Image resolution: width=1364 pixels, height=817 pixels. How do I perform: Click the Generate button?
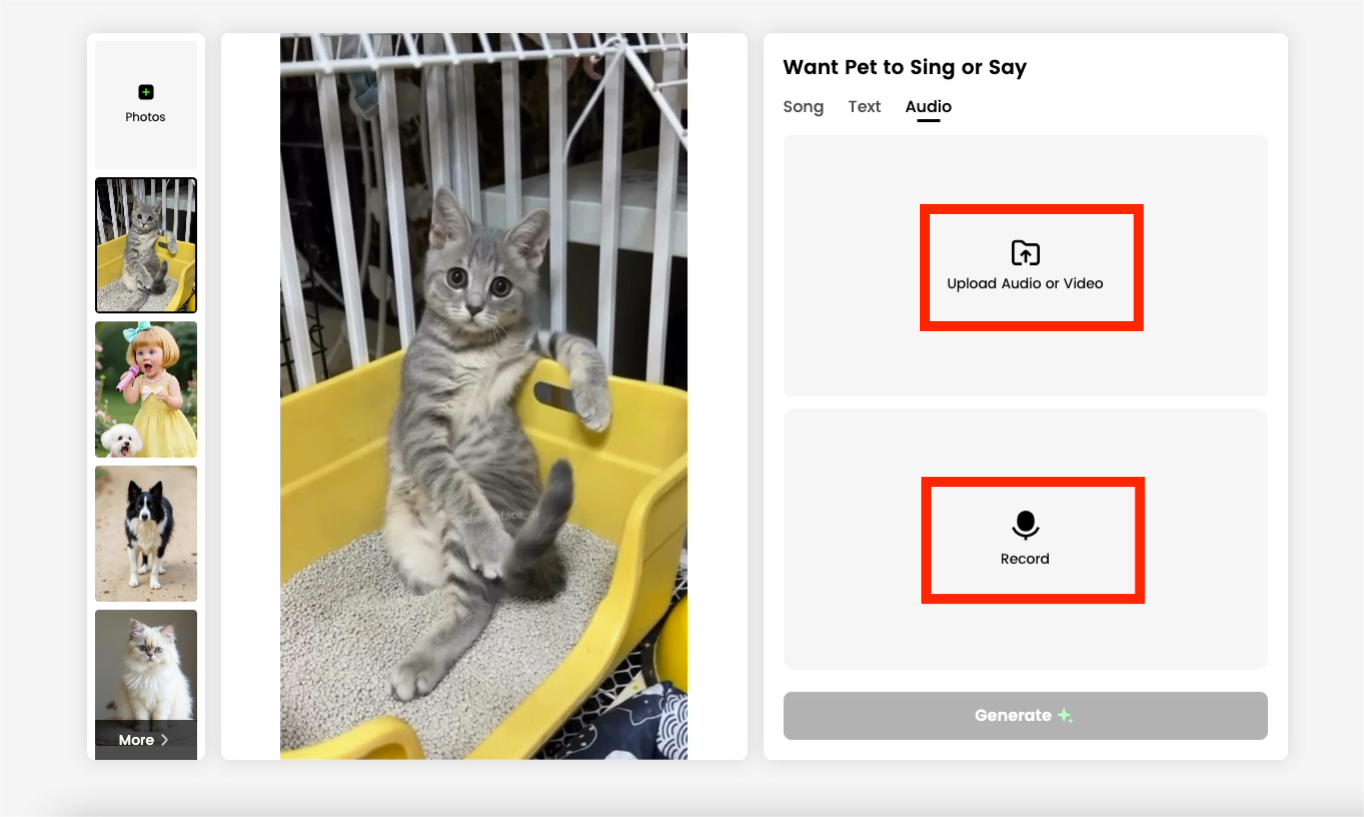pos(1025,716)
